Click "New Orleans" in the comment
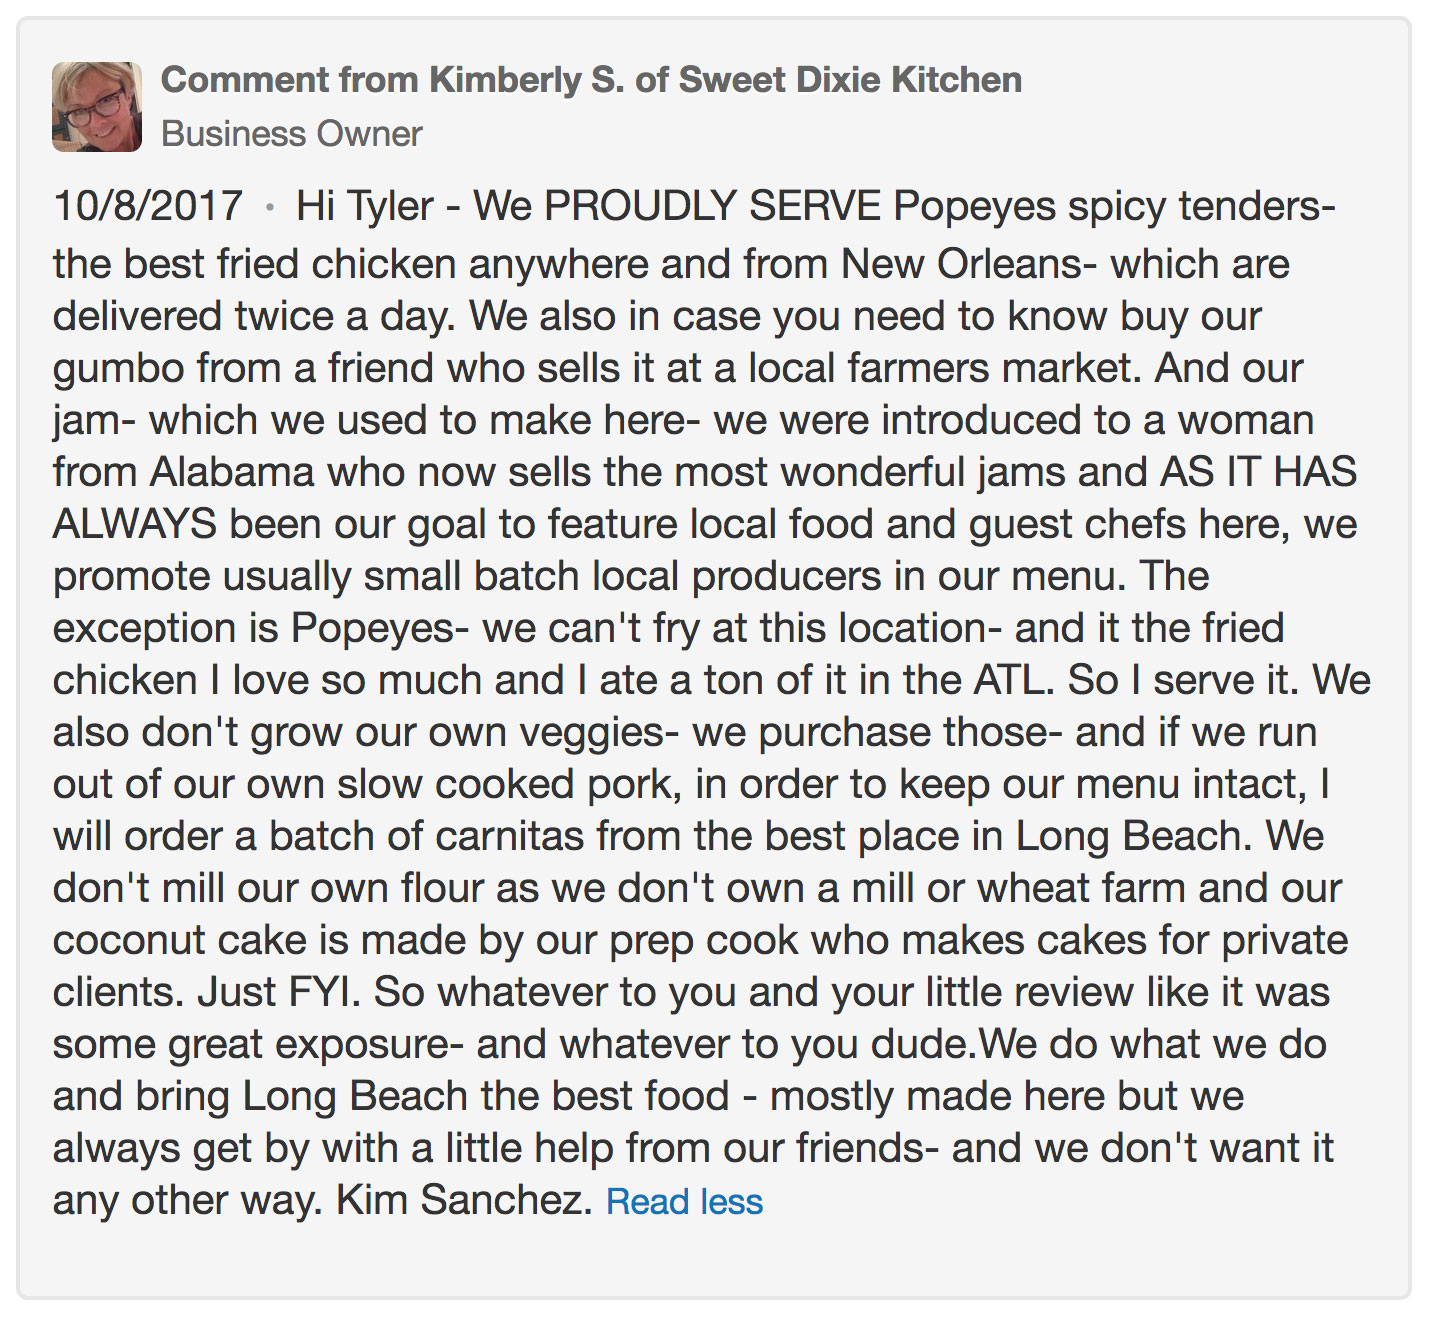This screenshot has height=1328, width=1438. pos(960,264)
